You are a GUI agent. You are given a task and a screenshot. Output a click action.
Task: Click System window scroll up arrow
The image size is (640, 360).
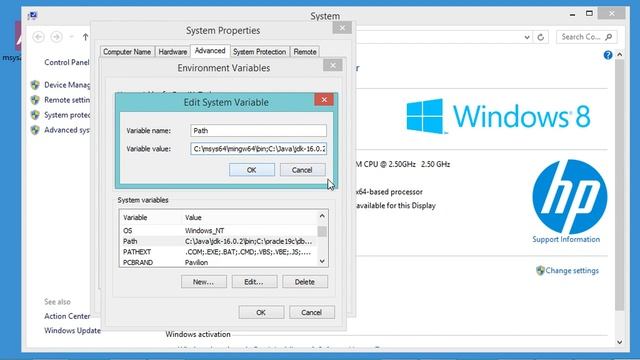(620, 54)
